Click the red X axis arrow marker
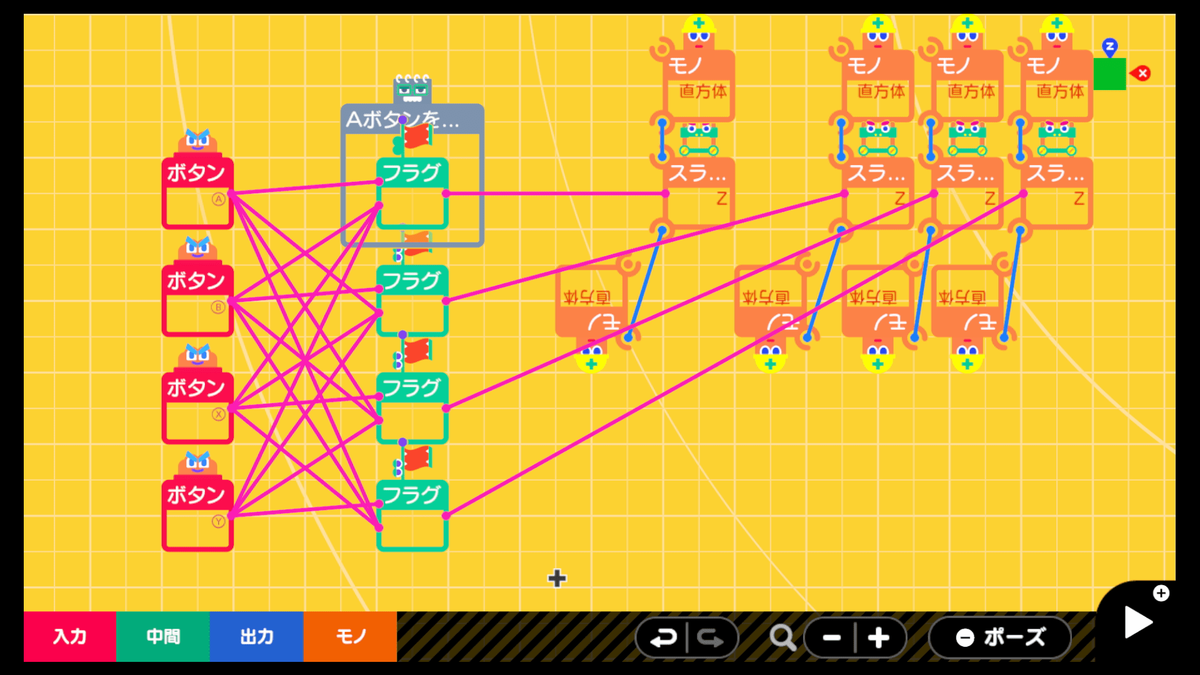The image size is (1200, 675). coord(1139,73)
